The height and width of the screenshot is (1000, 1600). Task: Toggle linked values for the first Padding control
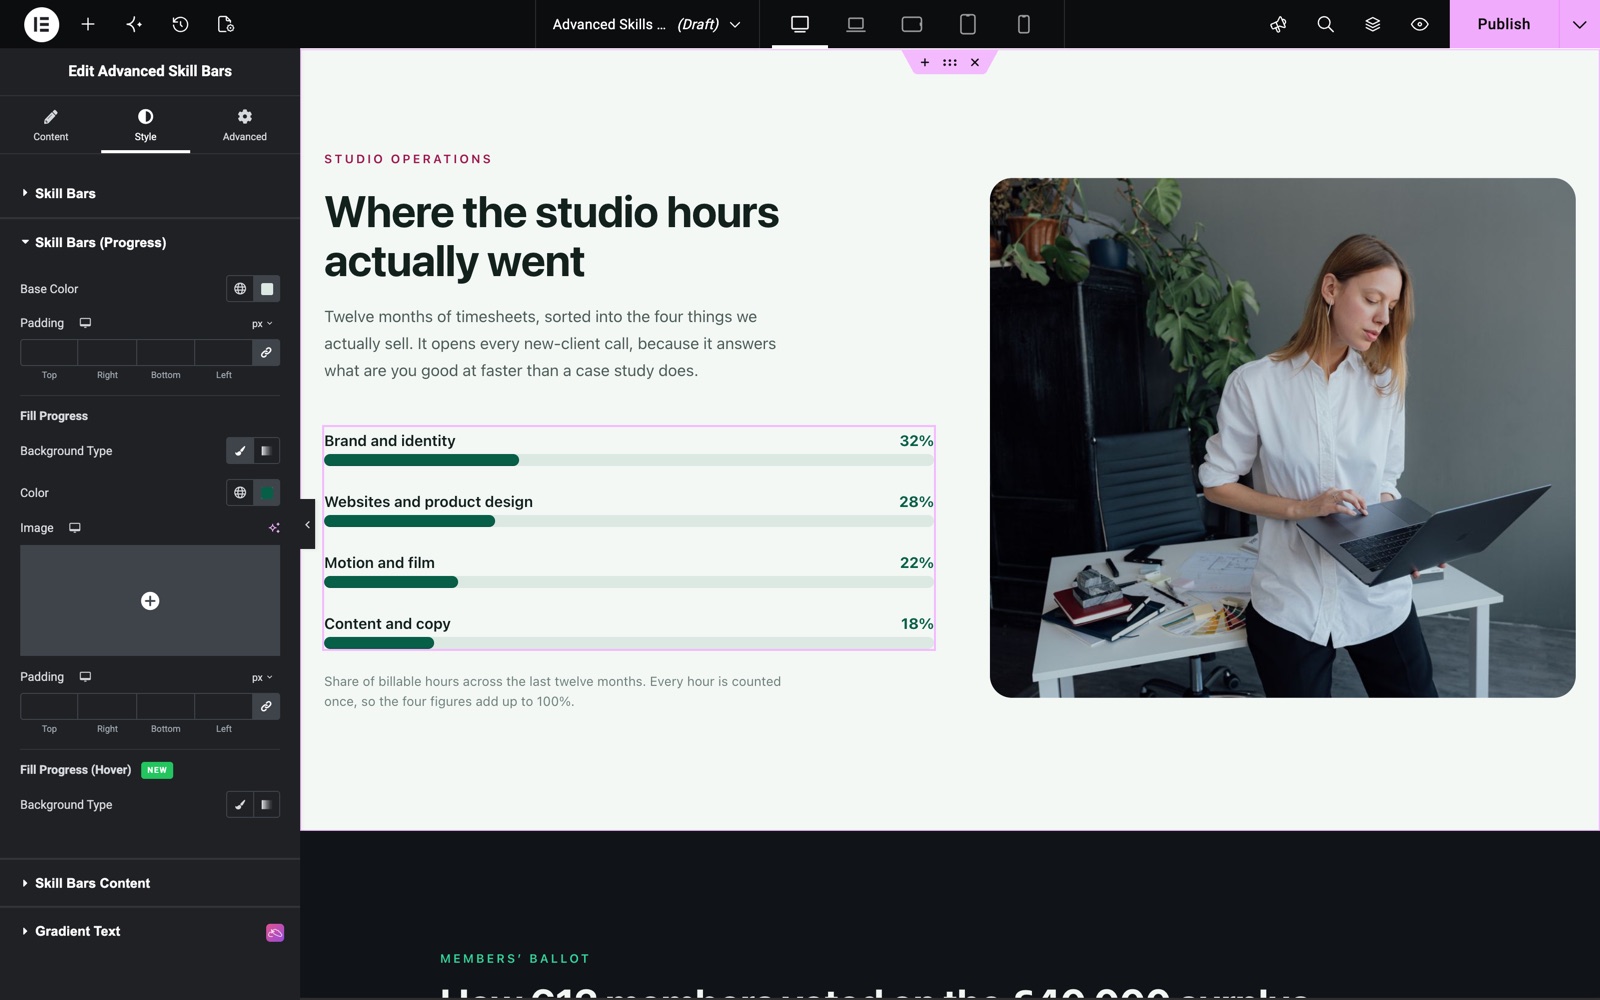coord(266,352)
